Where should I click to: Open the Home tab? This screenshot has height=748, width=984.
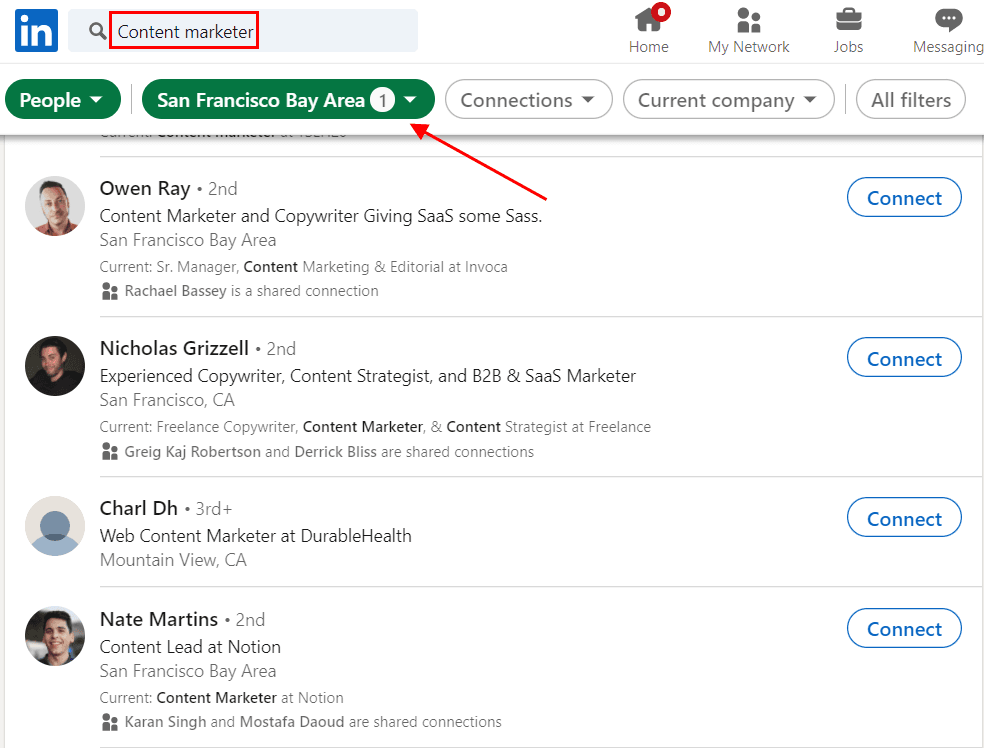[648, 31]
